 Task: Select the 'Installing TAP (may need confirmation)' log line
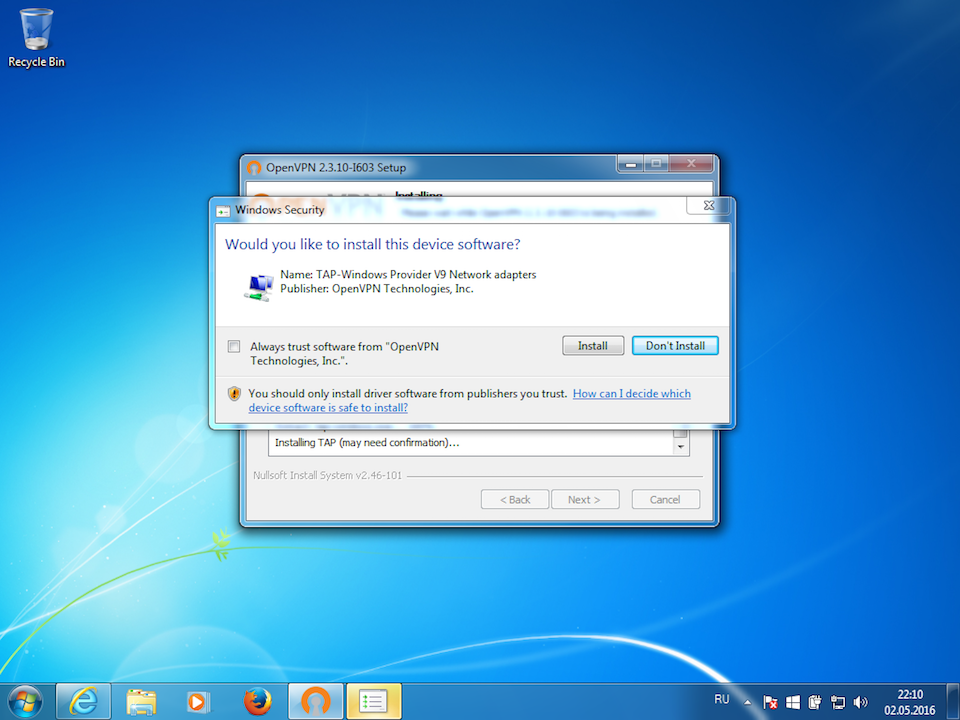point(367,443)
